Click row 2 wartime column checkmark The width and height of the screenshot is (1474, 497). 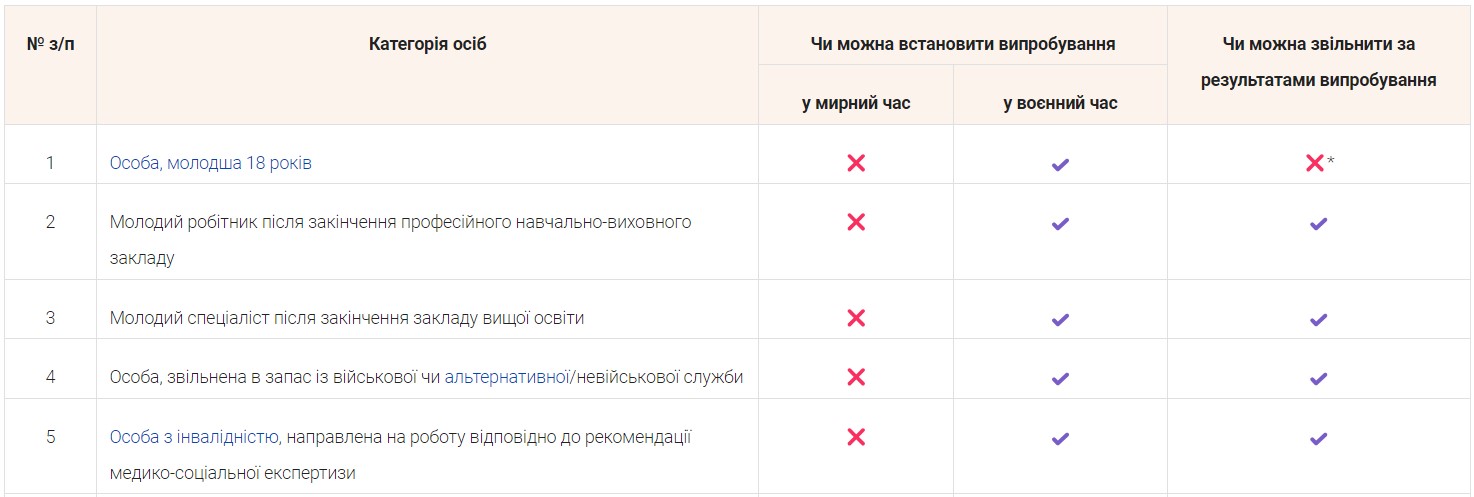[x=1060, y=224]
